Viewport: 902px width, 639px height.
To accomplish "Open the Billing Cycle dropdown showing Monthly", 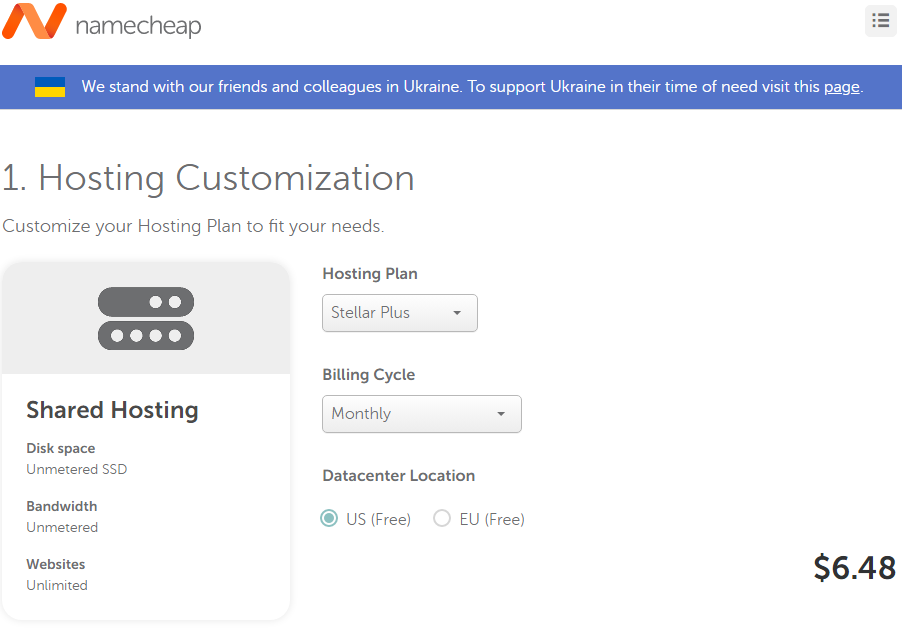I will pyautogui.click(x=422, y=414).
